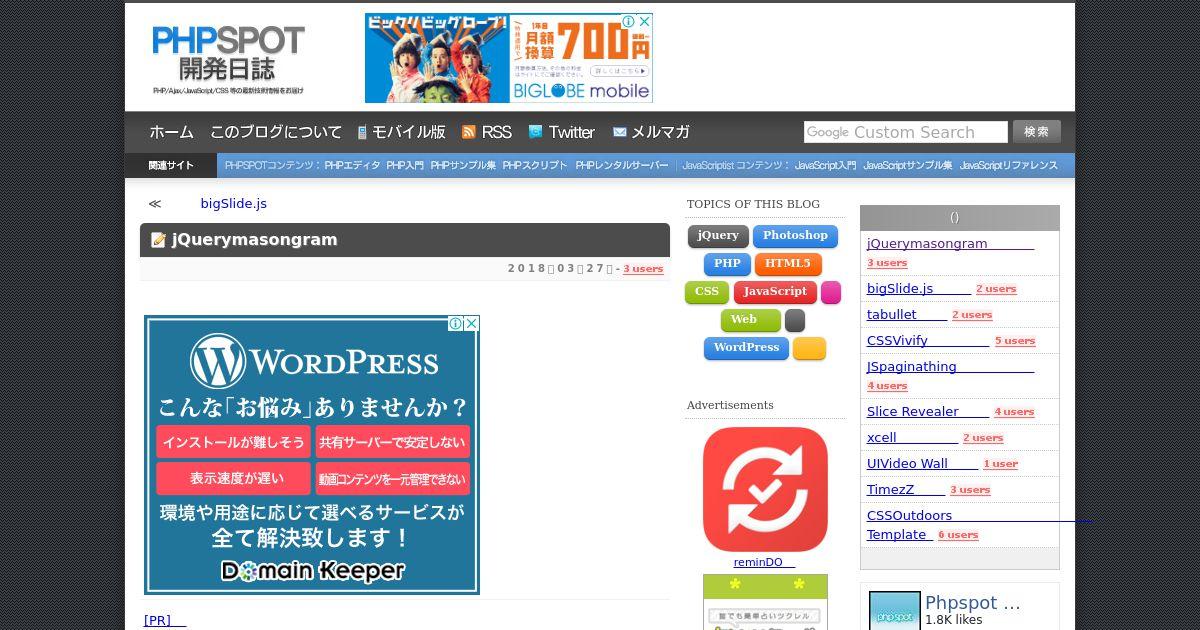1200x630 pixels.
Task: Open Phpspot Facebook page name
Action: point(973,603)
